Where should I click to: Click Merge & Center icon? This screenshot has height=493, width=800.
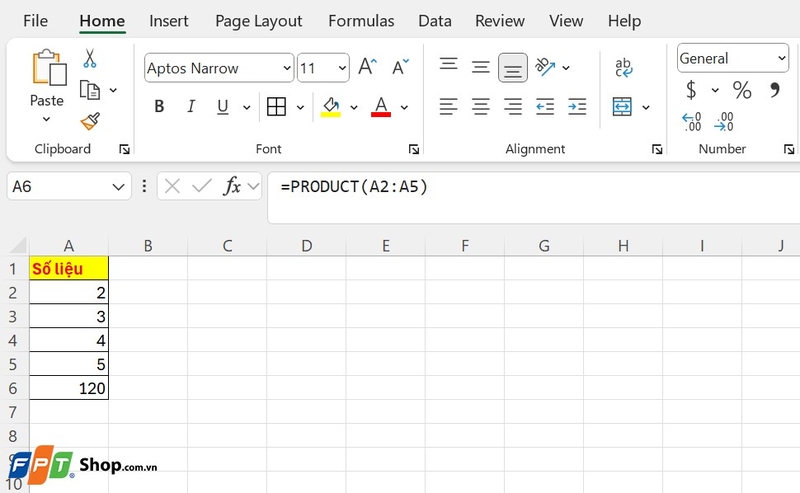(x=622, y=107)
